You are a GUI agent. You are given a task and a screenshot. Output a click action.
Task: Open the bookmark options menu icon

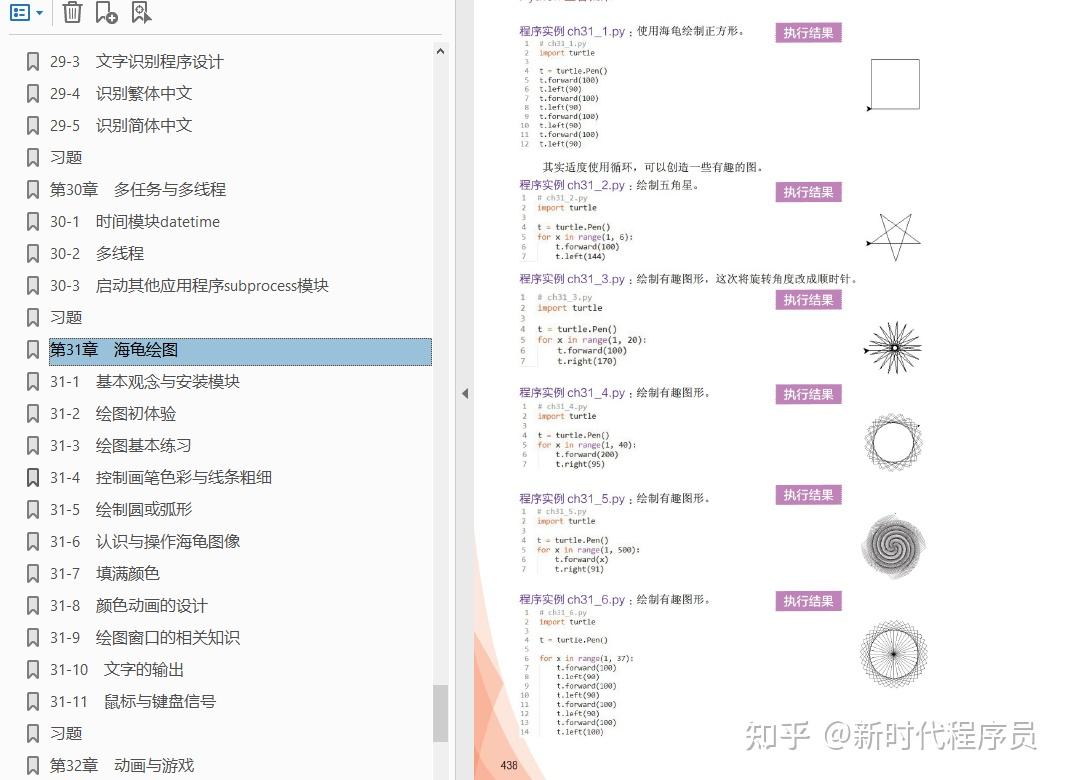[26, 13]
